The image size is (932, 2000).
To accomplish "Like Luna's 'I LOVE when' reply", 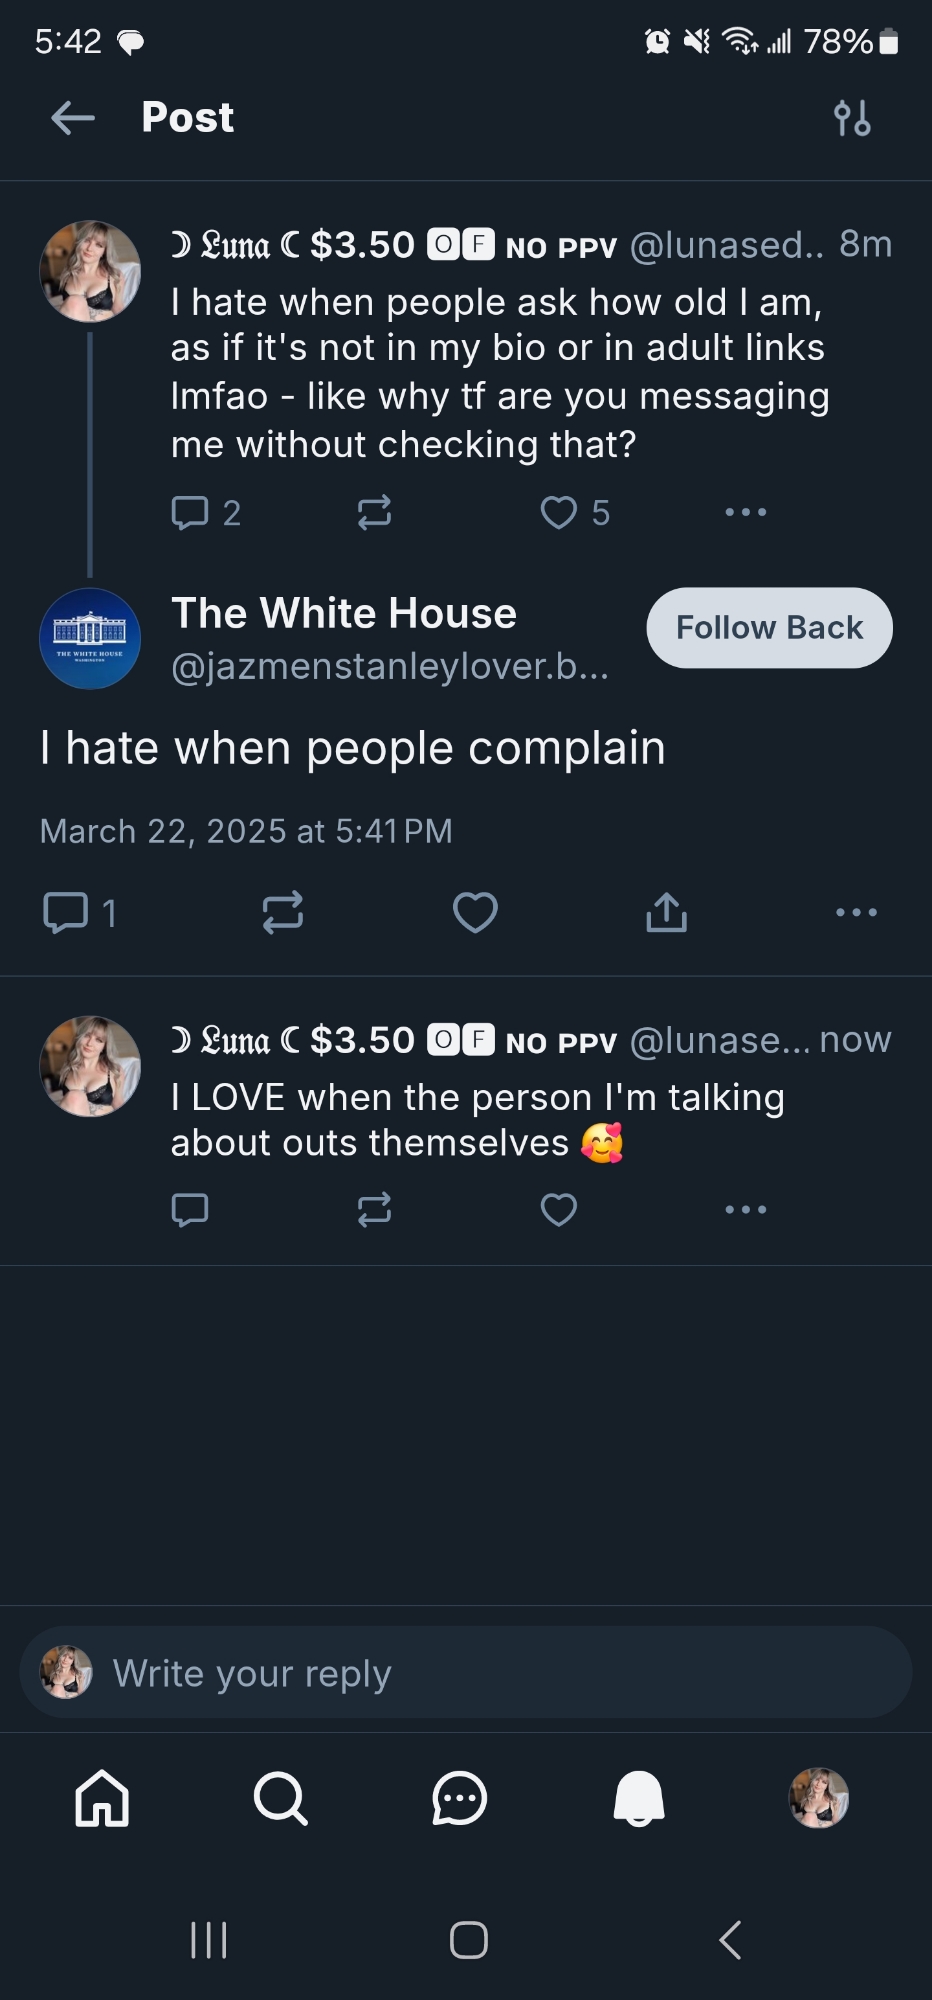I will [x=559, y=1210].
